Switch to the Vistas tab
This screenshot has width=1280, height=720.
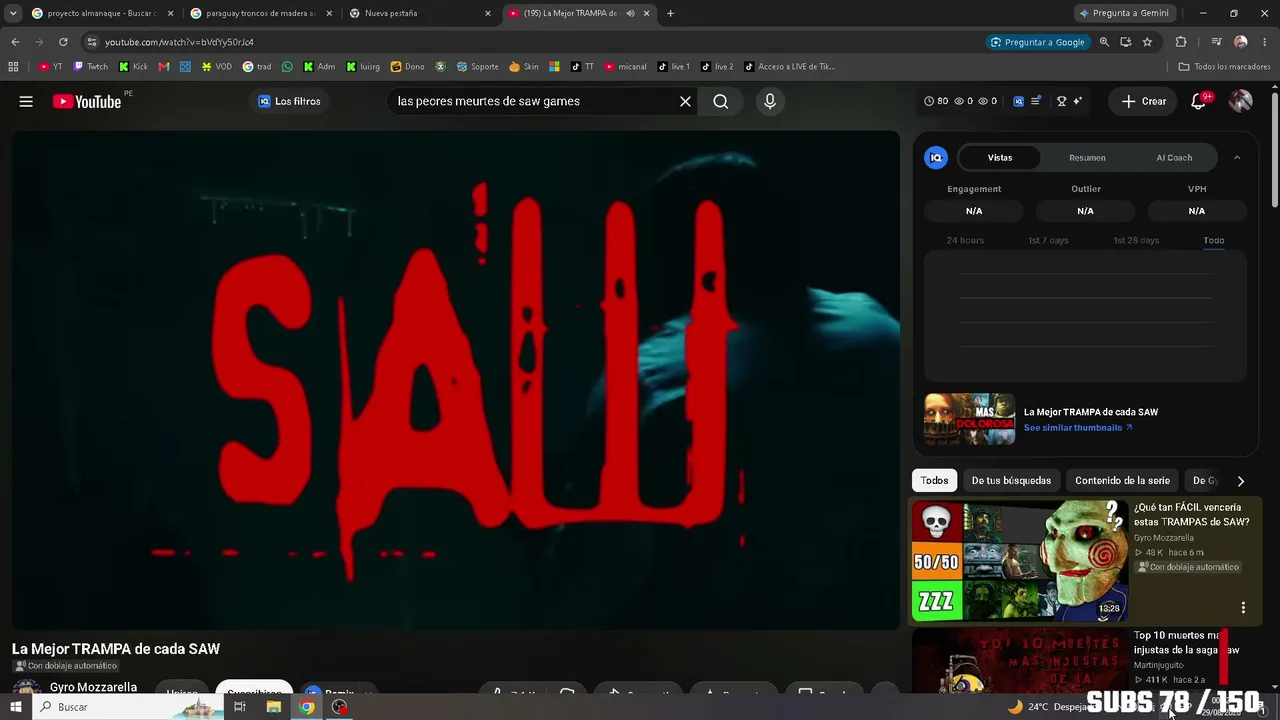1000,157
